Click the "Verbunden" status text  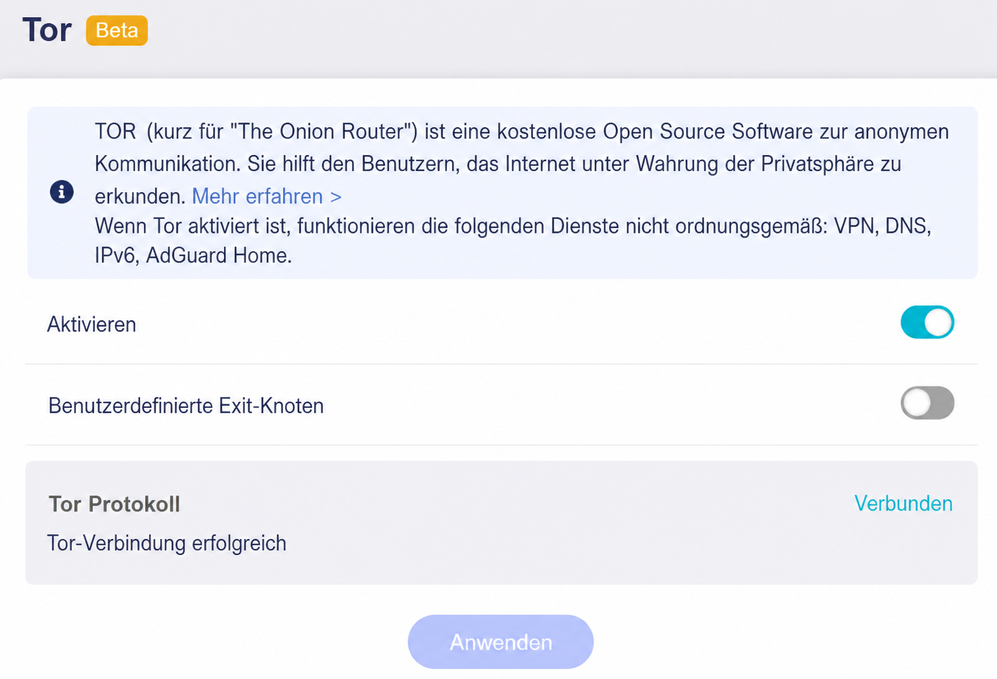pyautogui.click(x=903, y=504)
